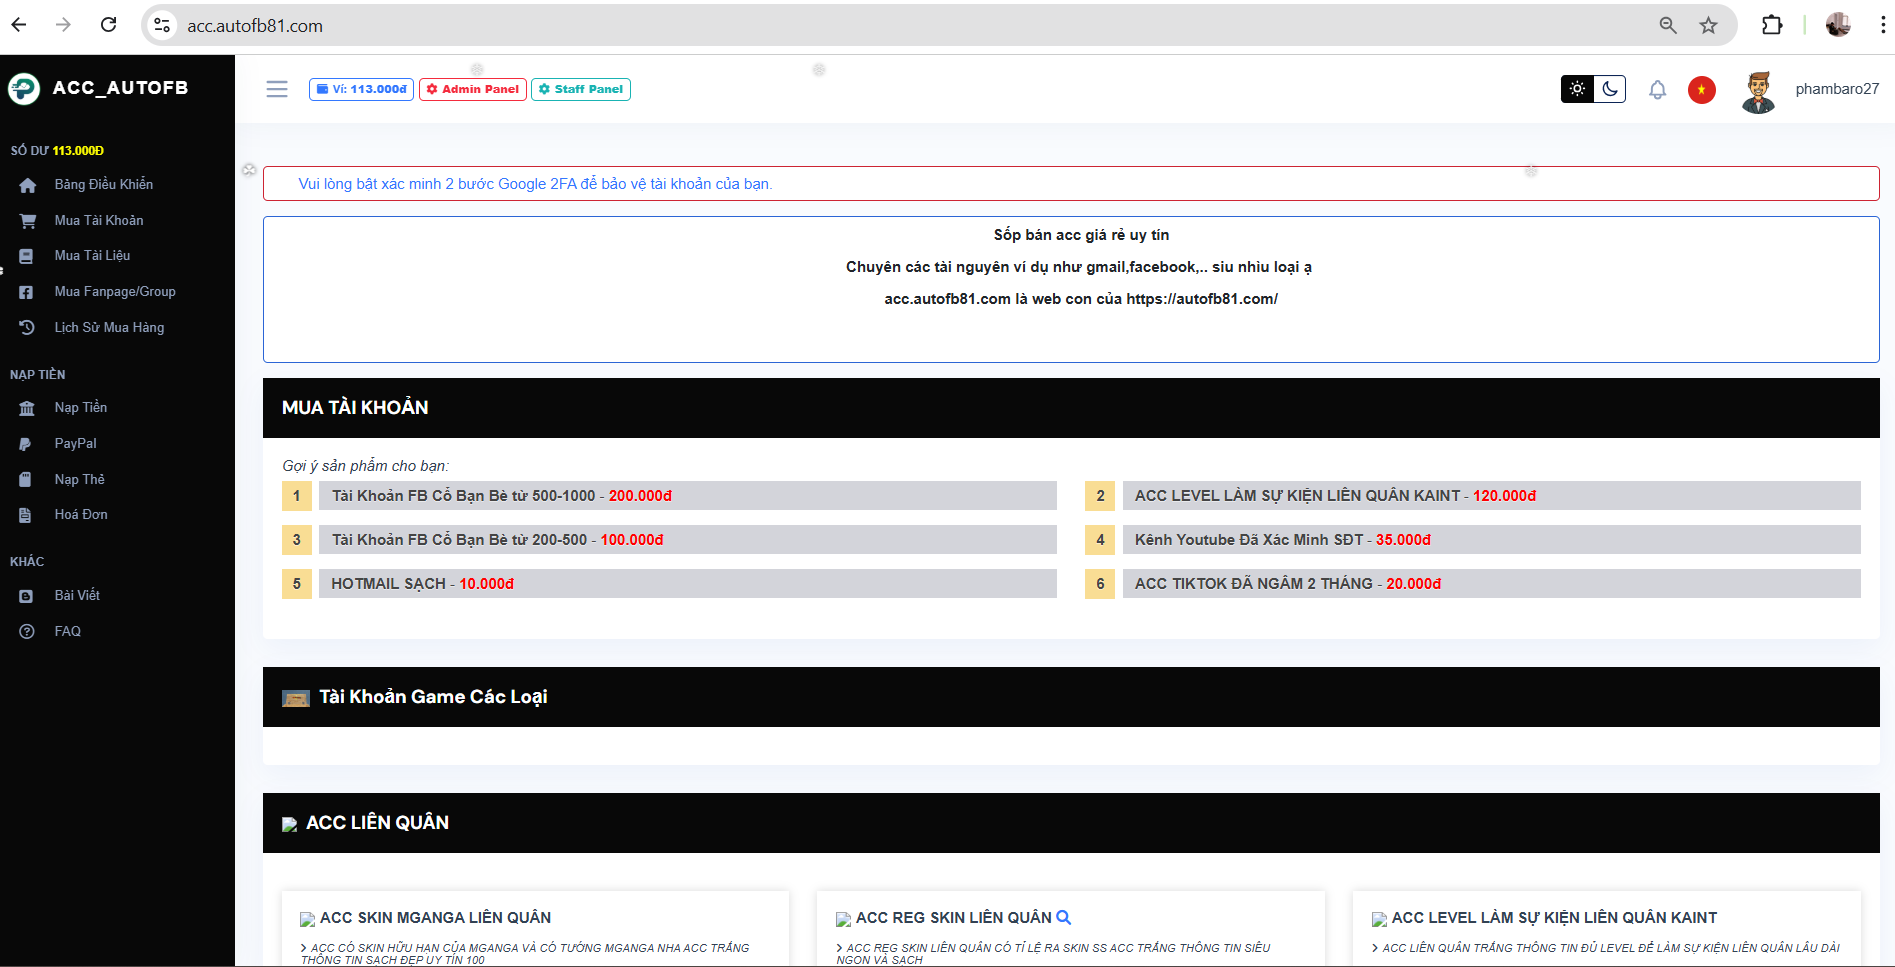Open Bảng Điều Khiển in the sidebar

104,185
